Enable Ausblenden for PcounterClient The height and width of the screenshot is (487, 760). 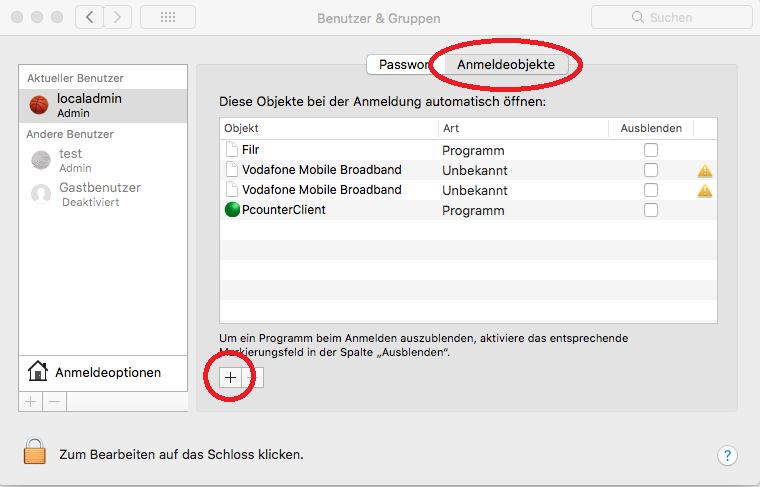(x=651, y=210)
